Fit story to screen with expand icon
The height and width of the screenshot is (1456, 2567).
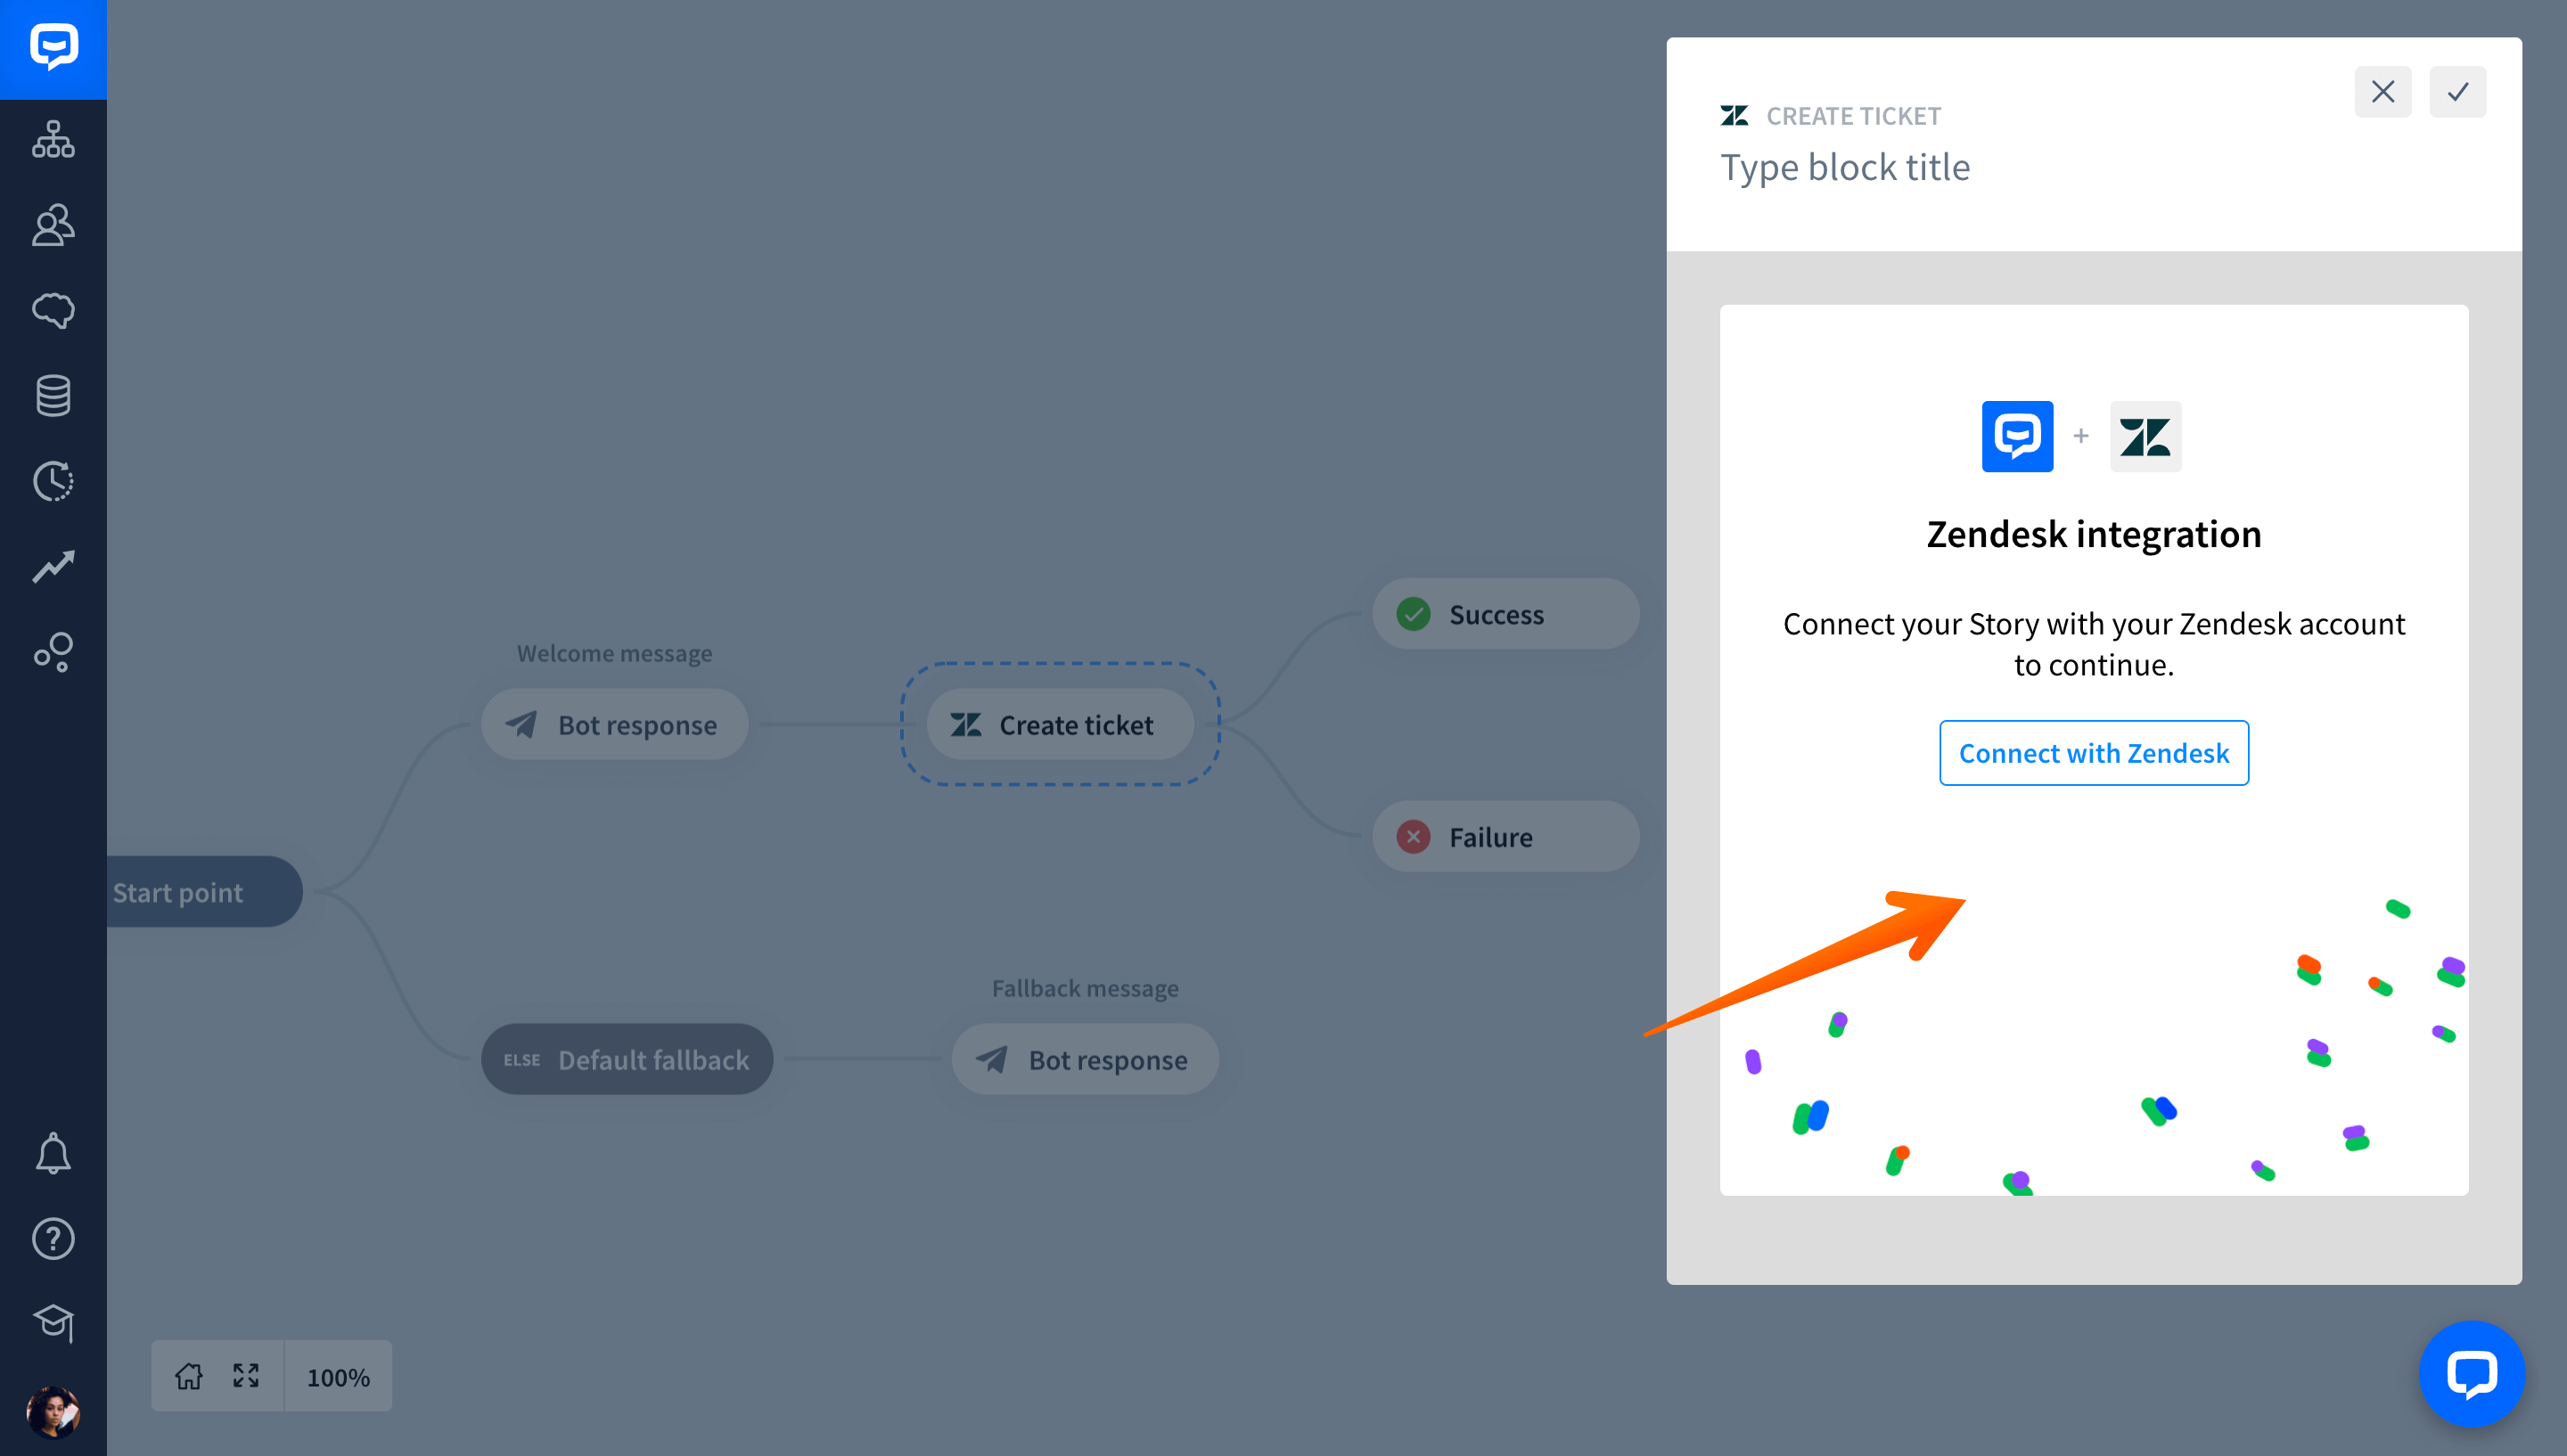point(246,1376)
